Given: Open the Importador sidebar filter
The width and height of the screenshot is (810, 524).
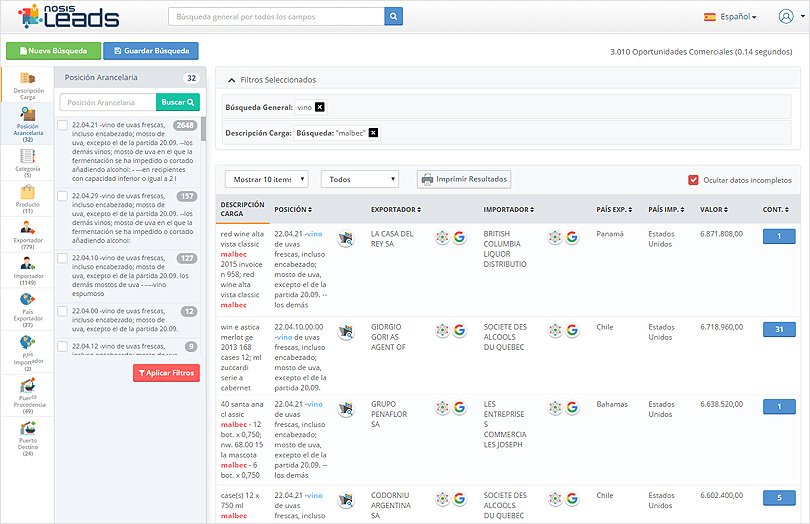Looking at the screenshot, I should (28, 270).
